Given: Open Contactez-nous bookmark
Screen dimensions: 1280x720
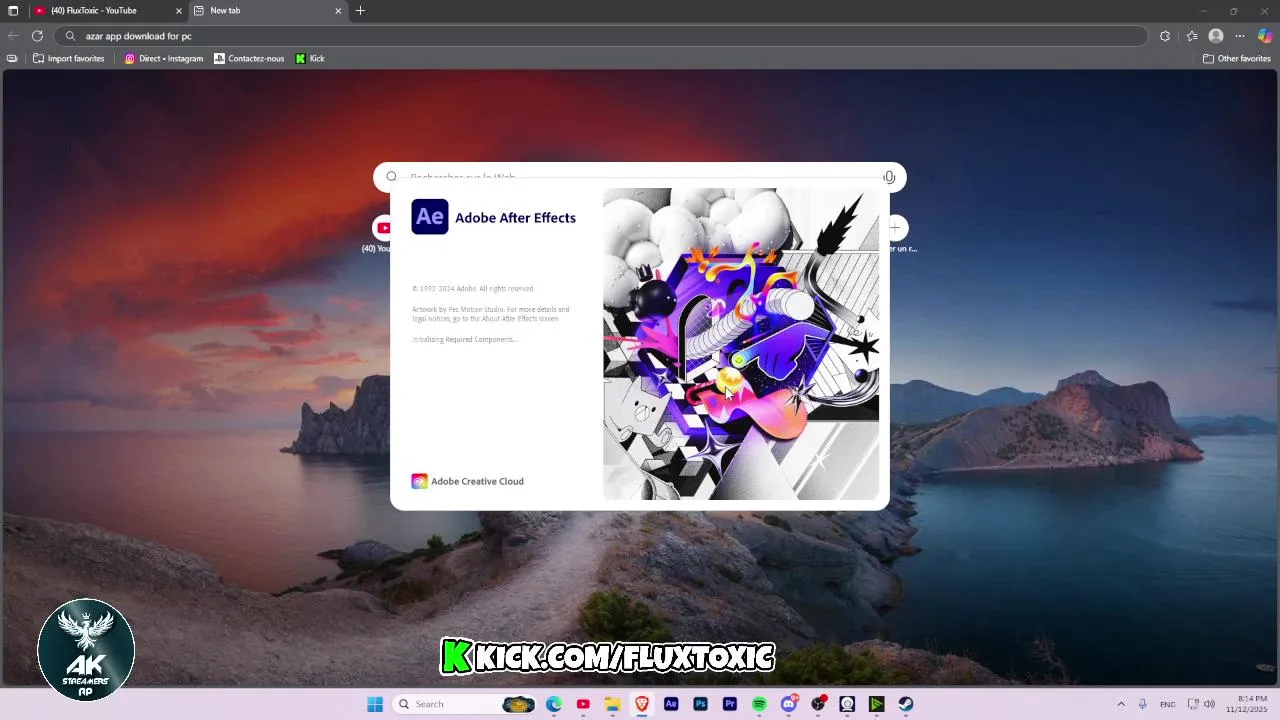Looking at the screenshot, I should coord(249,59).
